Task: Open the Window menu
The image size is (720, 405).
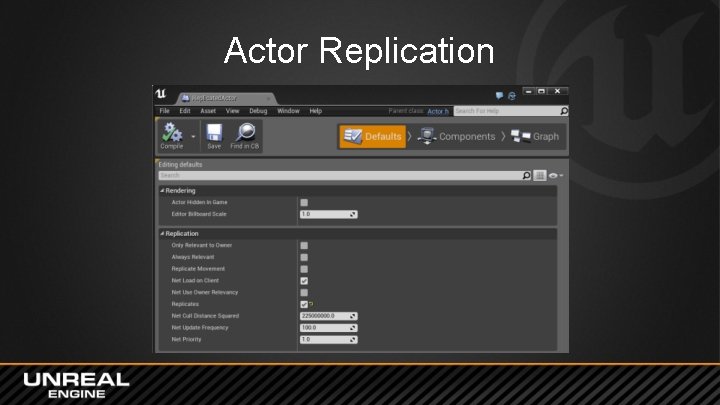Action: point(288,111)
